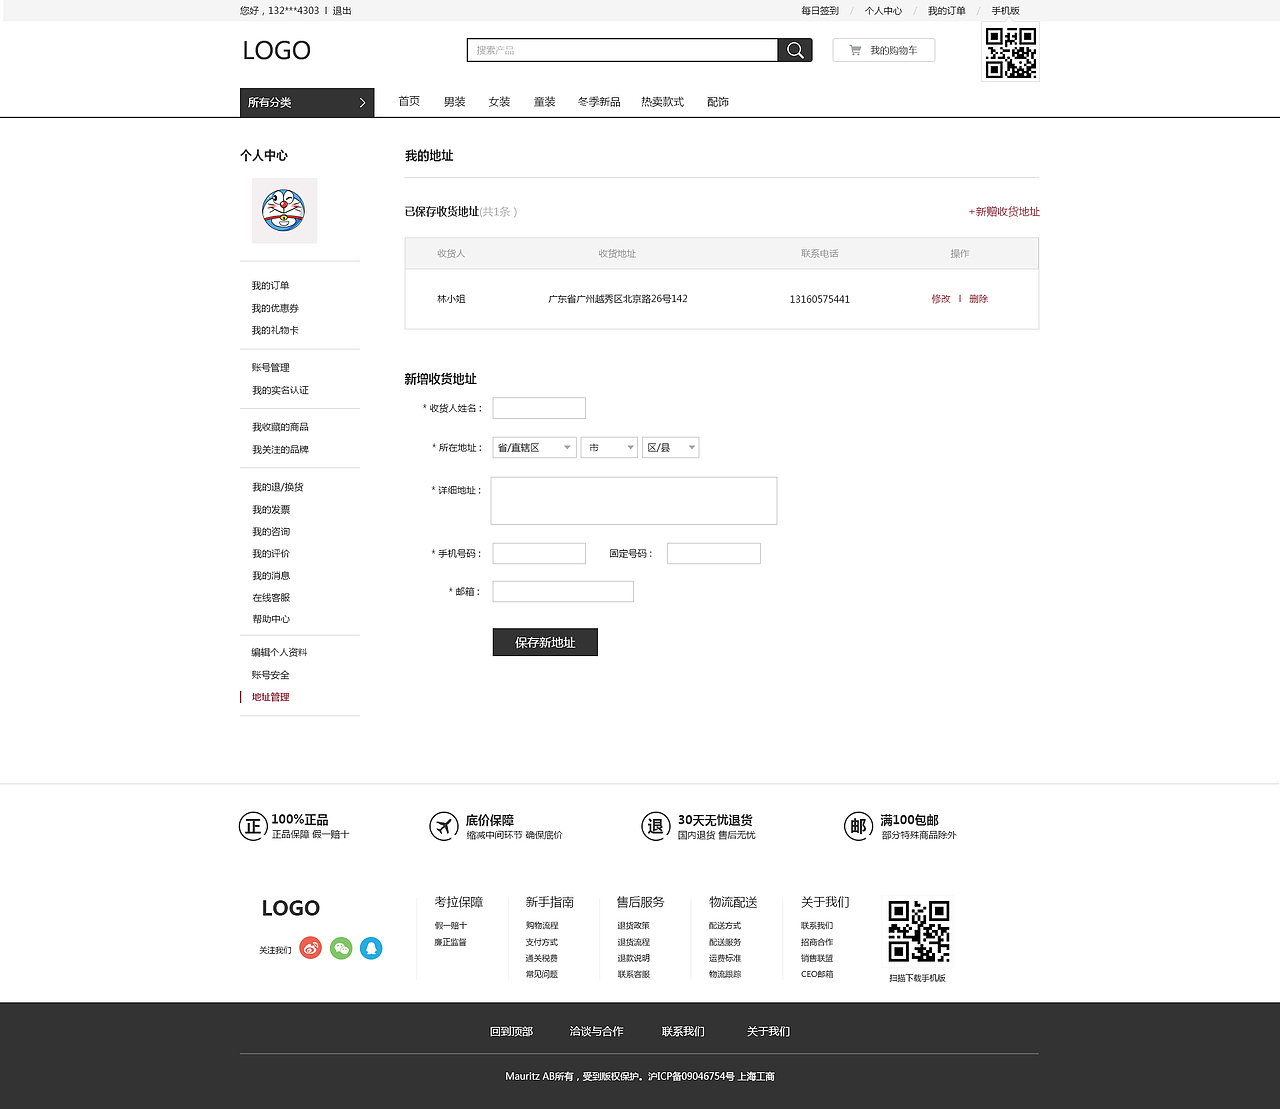Open the 区/县 district dropdown
1280x1109 pixels.
pos(671,448)
